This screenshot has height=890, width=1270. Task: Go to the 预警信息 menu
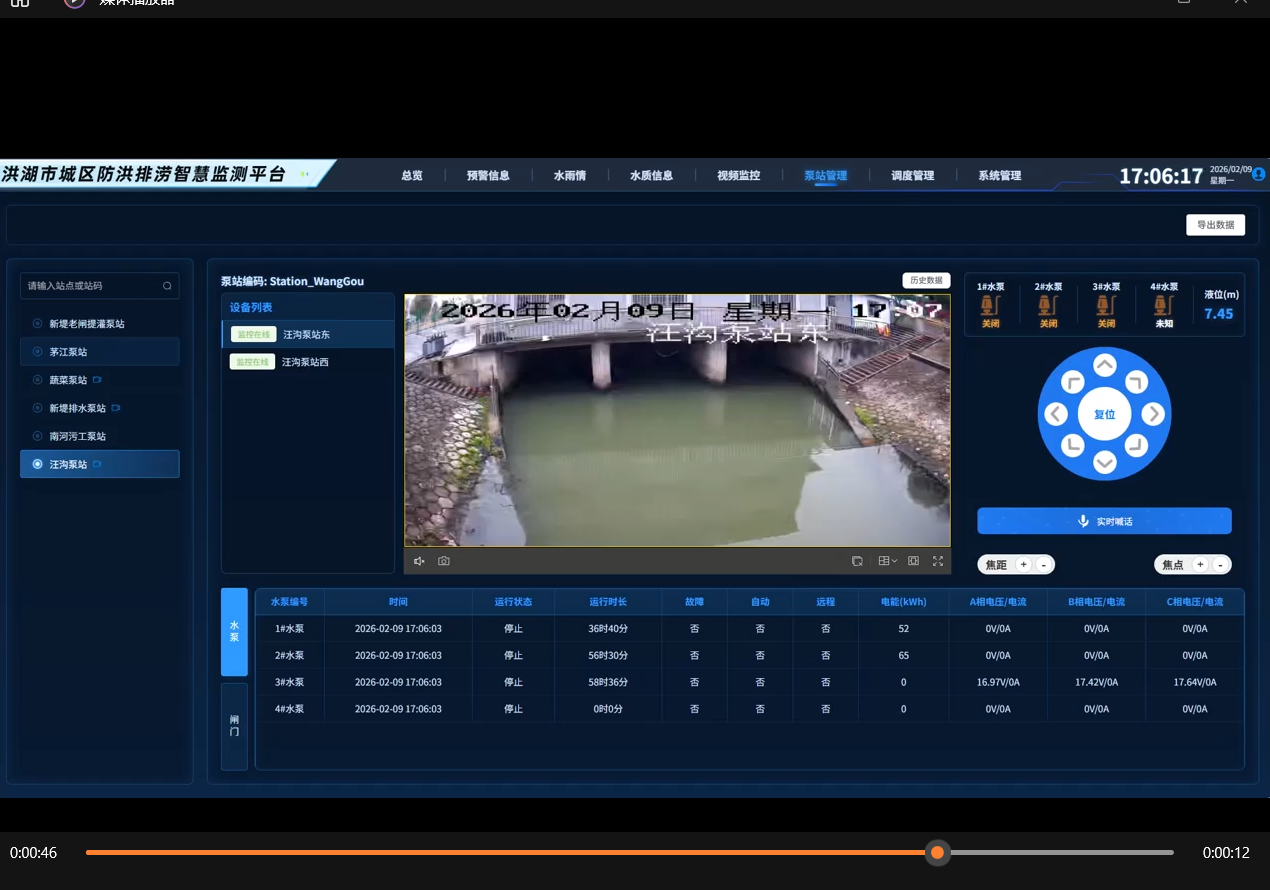[x=488, y=176]
